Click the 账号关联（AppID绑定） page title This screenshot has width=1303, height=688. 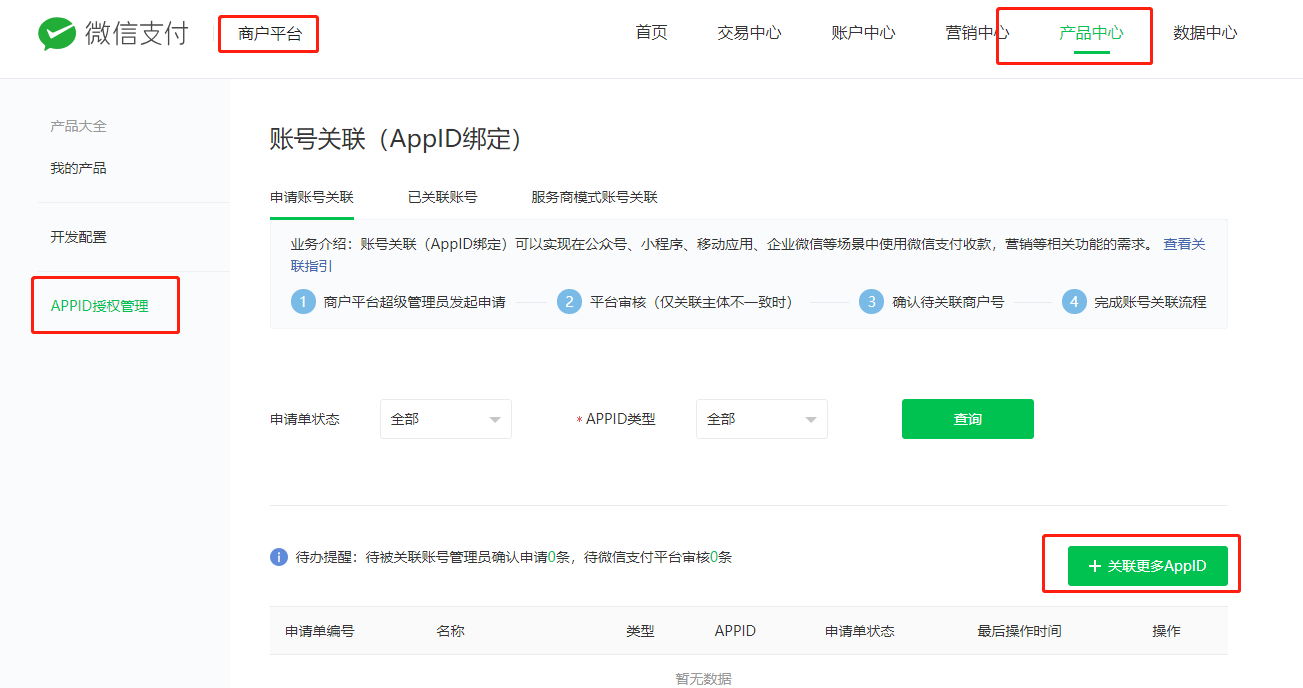coord(398,139)
